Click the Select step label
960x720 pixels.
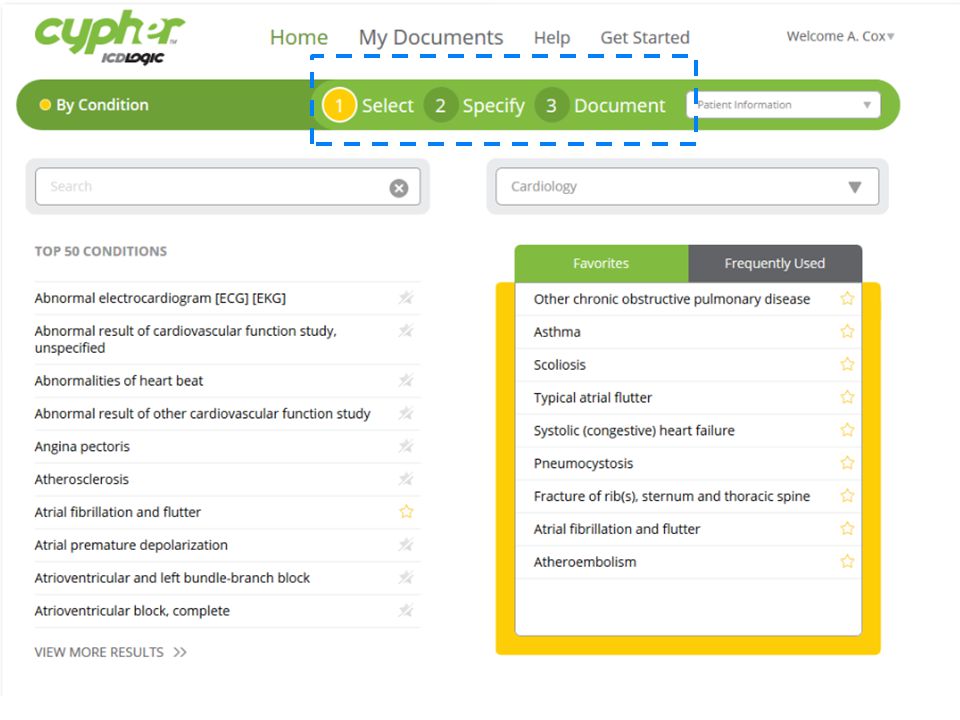388,105
